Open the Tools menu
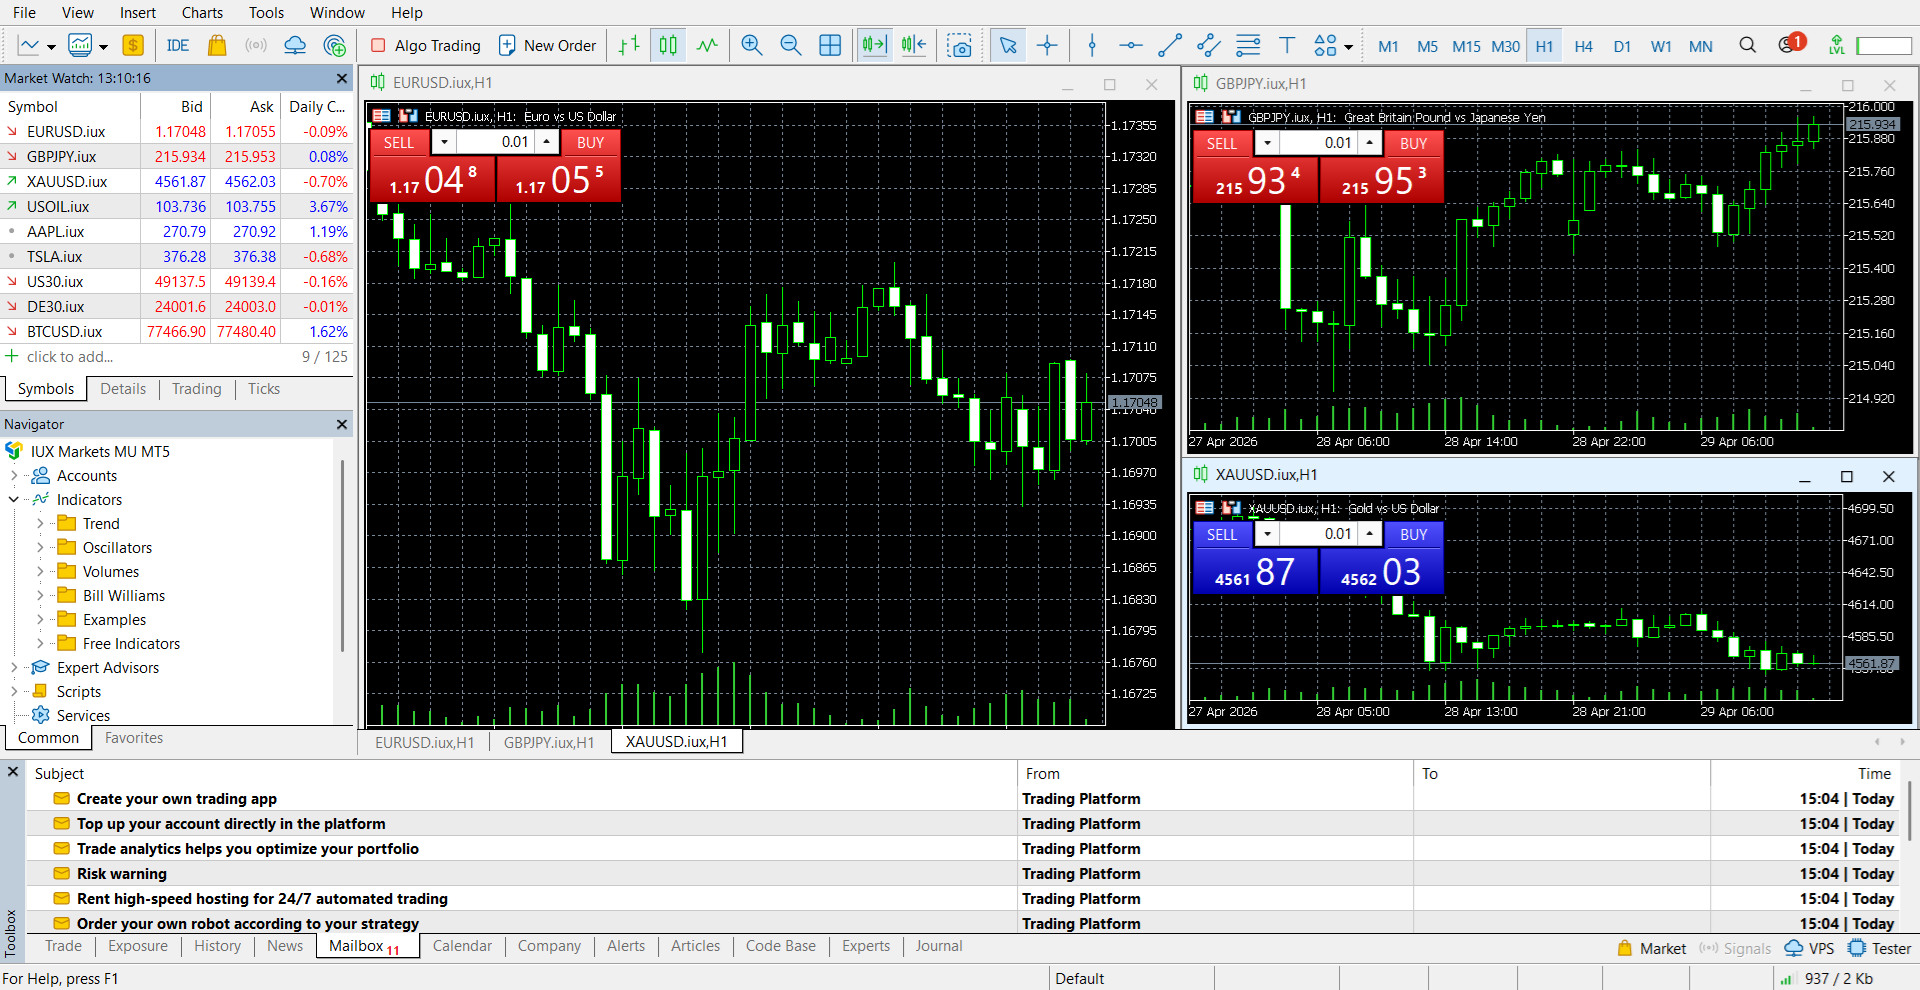 pos(266,12)
